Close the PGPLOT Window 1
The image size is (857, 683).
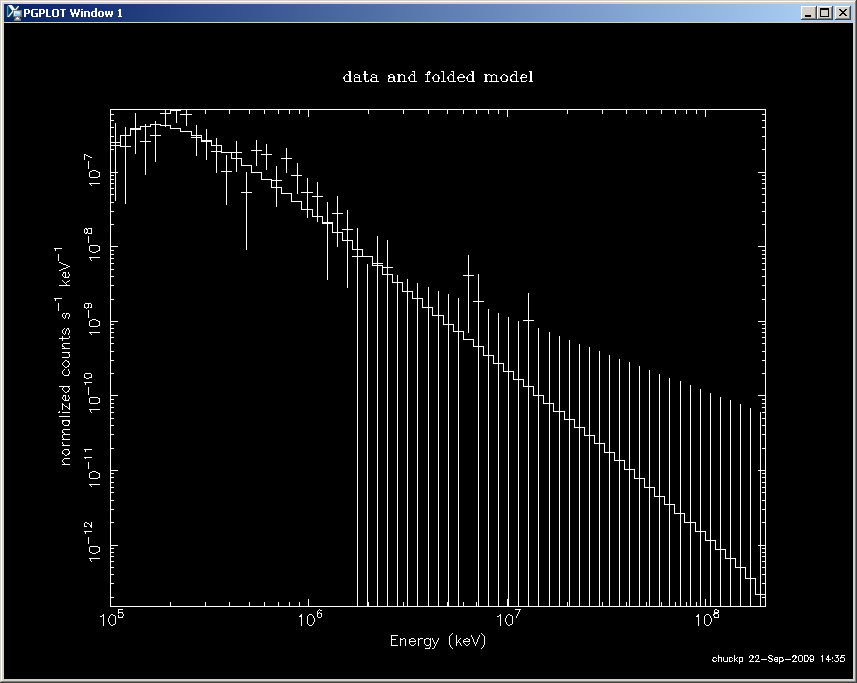pyautogui.click(x=842, y=13)
